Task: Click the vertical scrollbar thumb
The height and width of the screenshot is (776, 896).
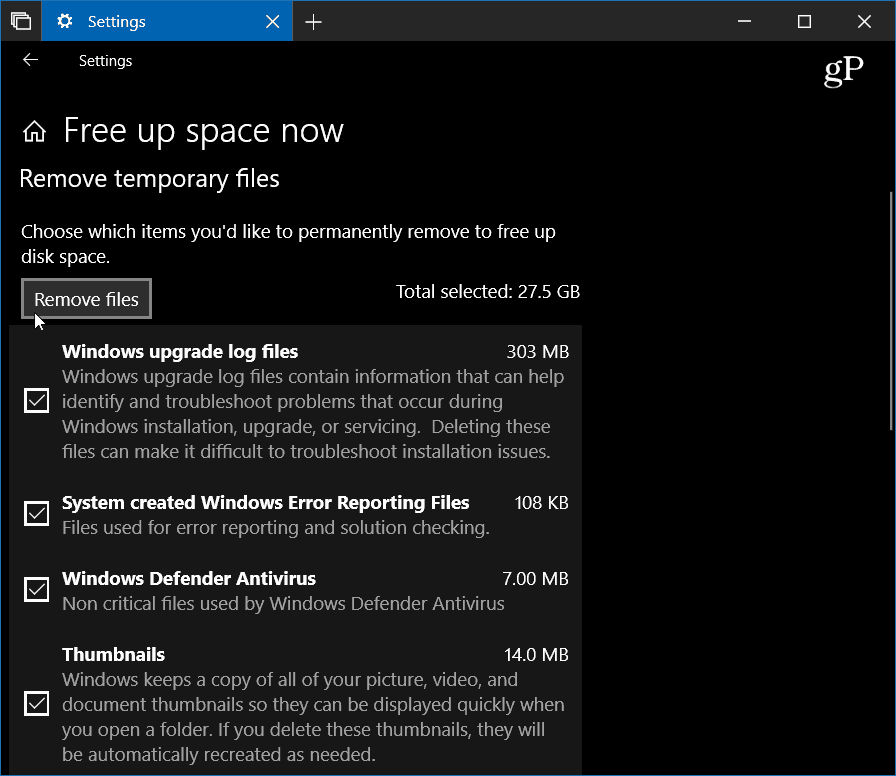Action: pos(891,311)
